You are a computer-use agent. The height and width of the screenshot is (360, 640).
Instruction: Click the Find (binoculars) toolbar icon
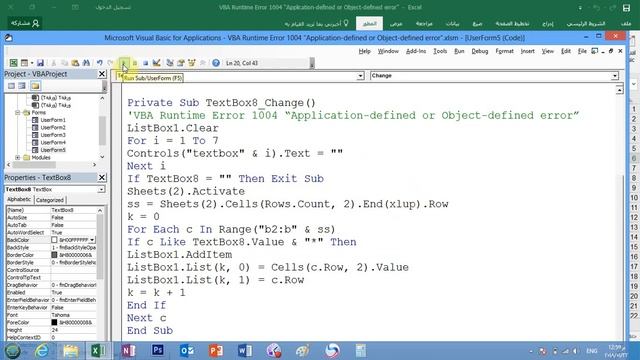[86, 63]
